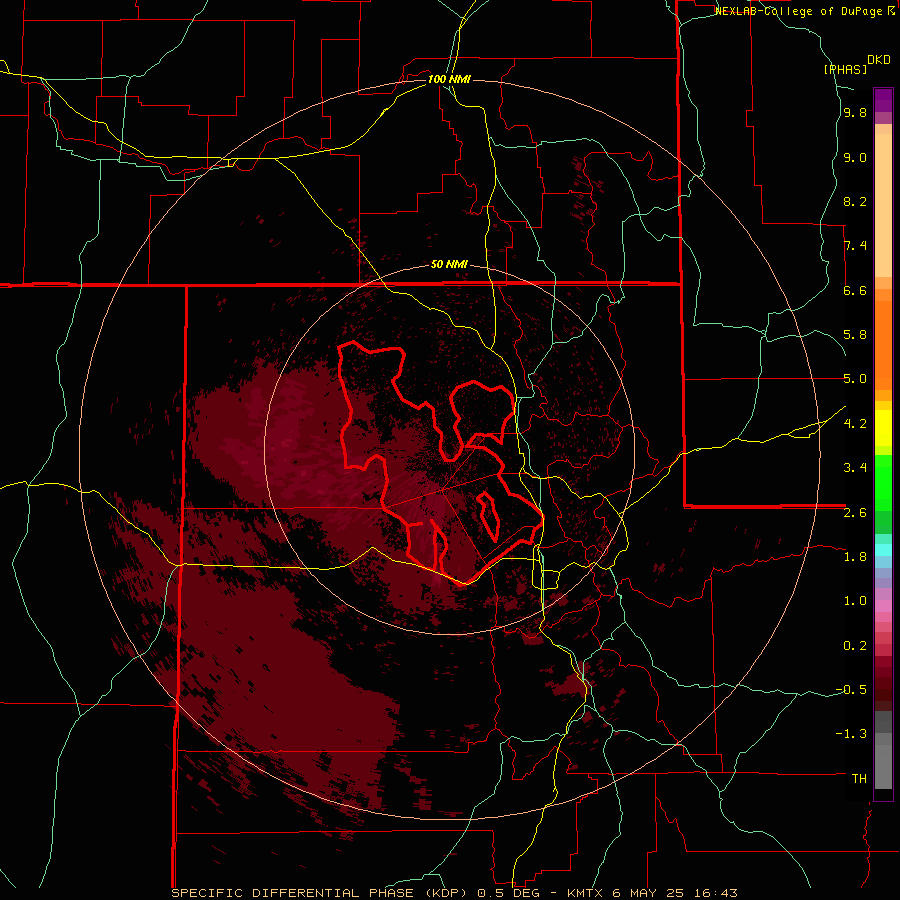The image size is (900, 900).
Task: Select the [PHAS] units label
Action: click(x=845, y=69)
